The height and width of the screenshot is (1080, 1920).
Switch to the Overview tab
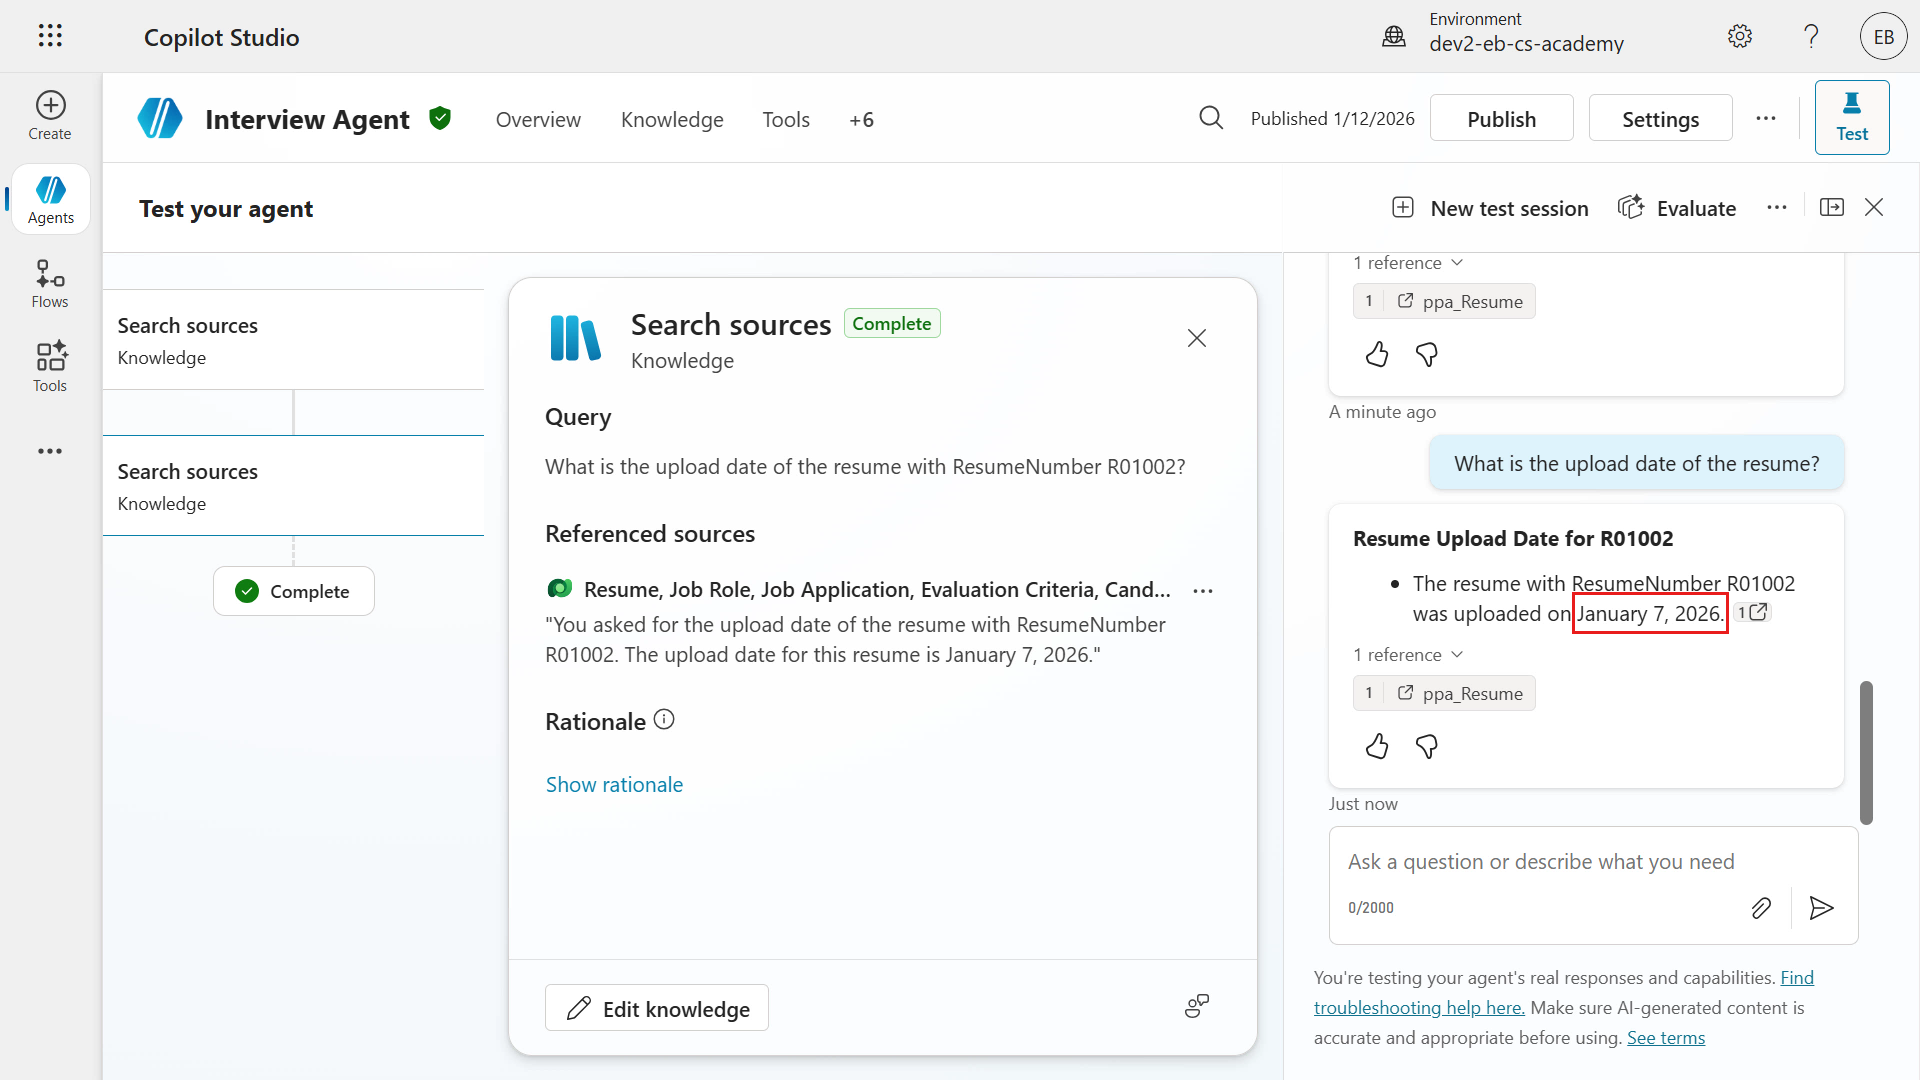[538, 120]
